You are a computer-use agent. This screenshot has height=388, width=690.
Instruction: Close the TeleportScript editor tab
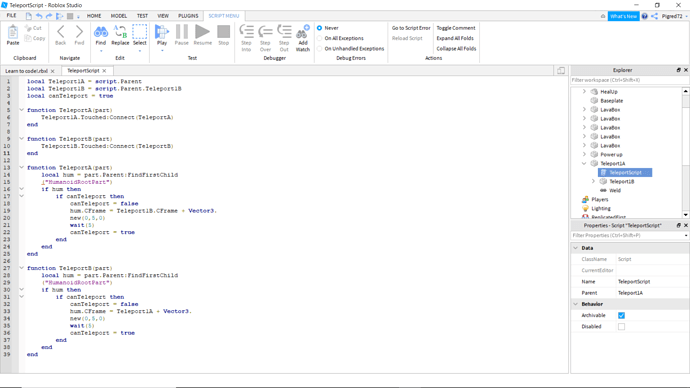[104, 71]
